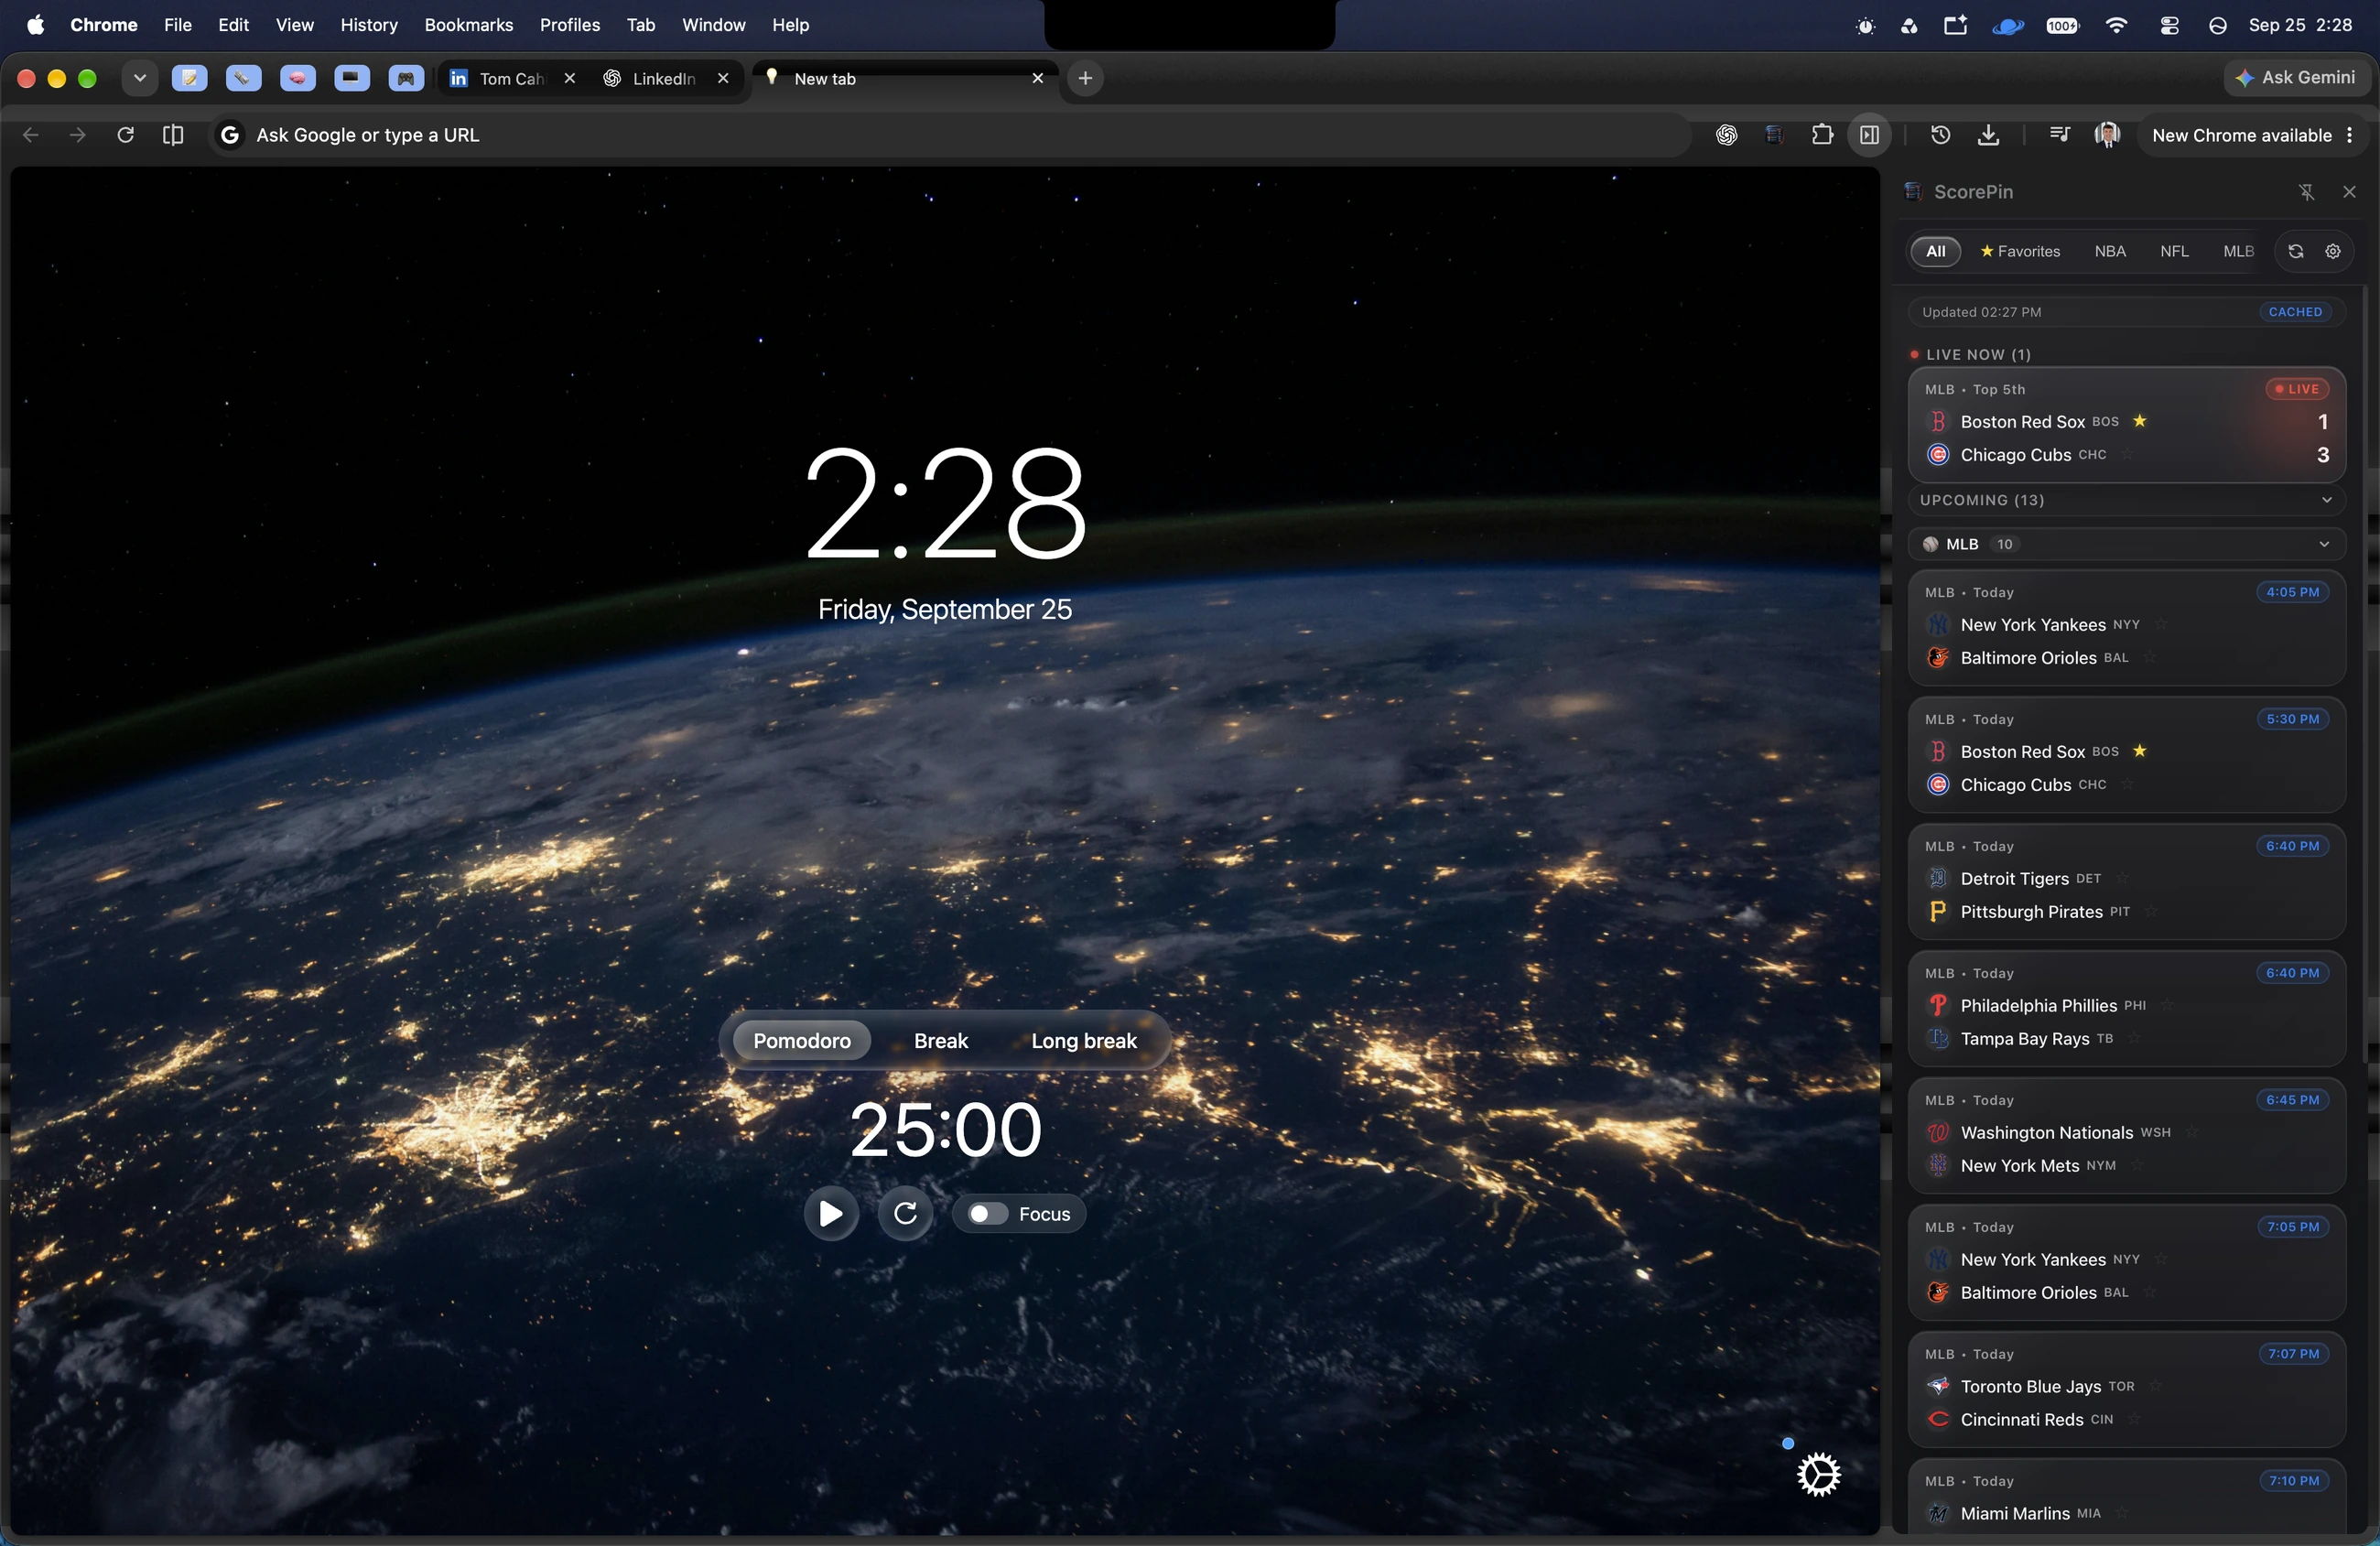Viewport: 2380px width, 1546px height.
Task: Open the Downloads icon in toolbar
Action: click(1988, 135)
